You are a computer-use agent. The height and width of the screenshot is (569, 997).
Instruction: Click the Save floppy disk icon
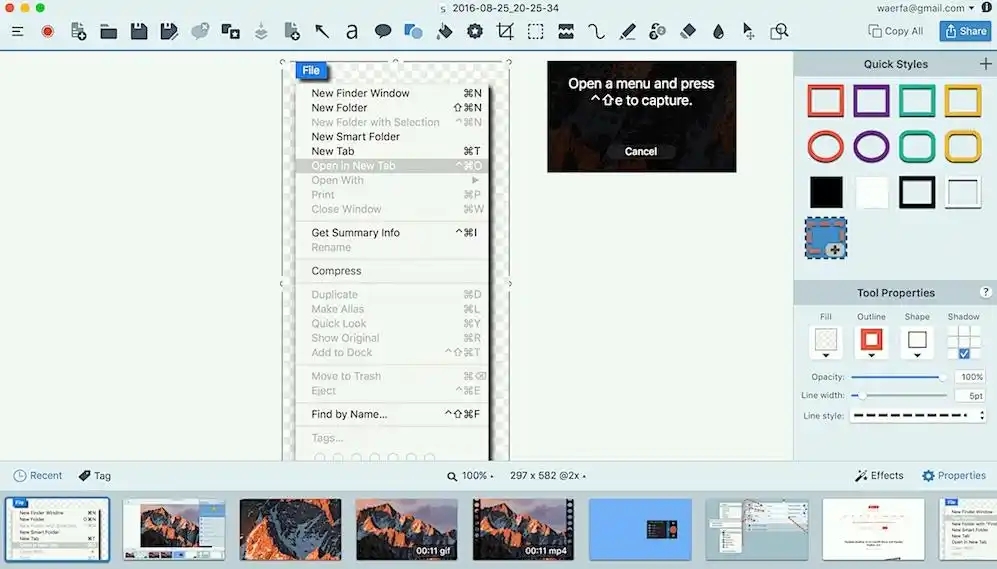point(139,31)
